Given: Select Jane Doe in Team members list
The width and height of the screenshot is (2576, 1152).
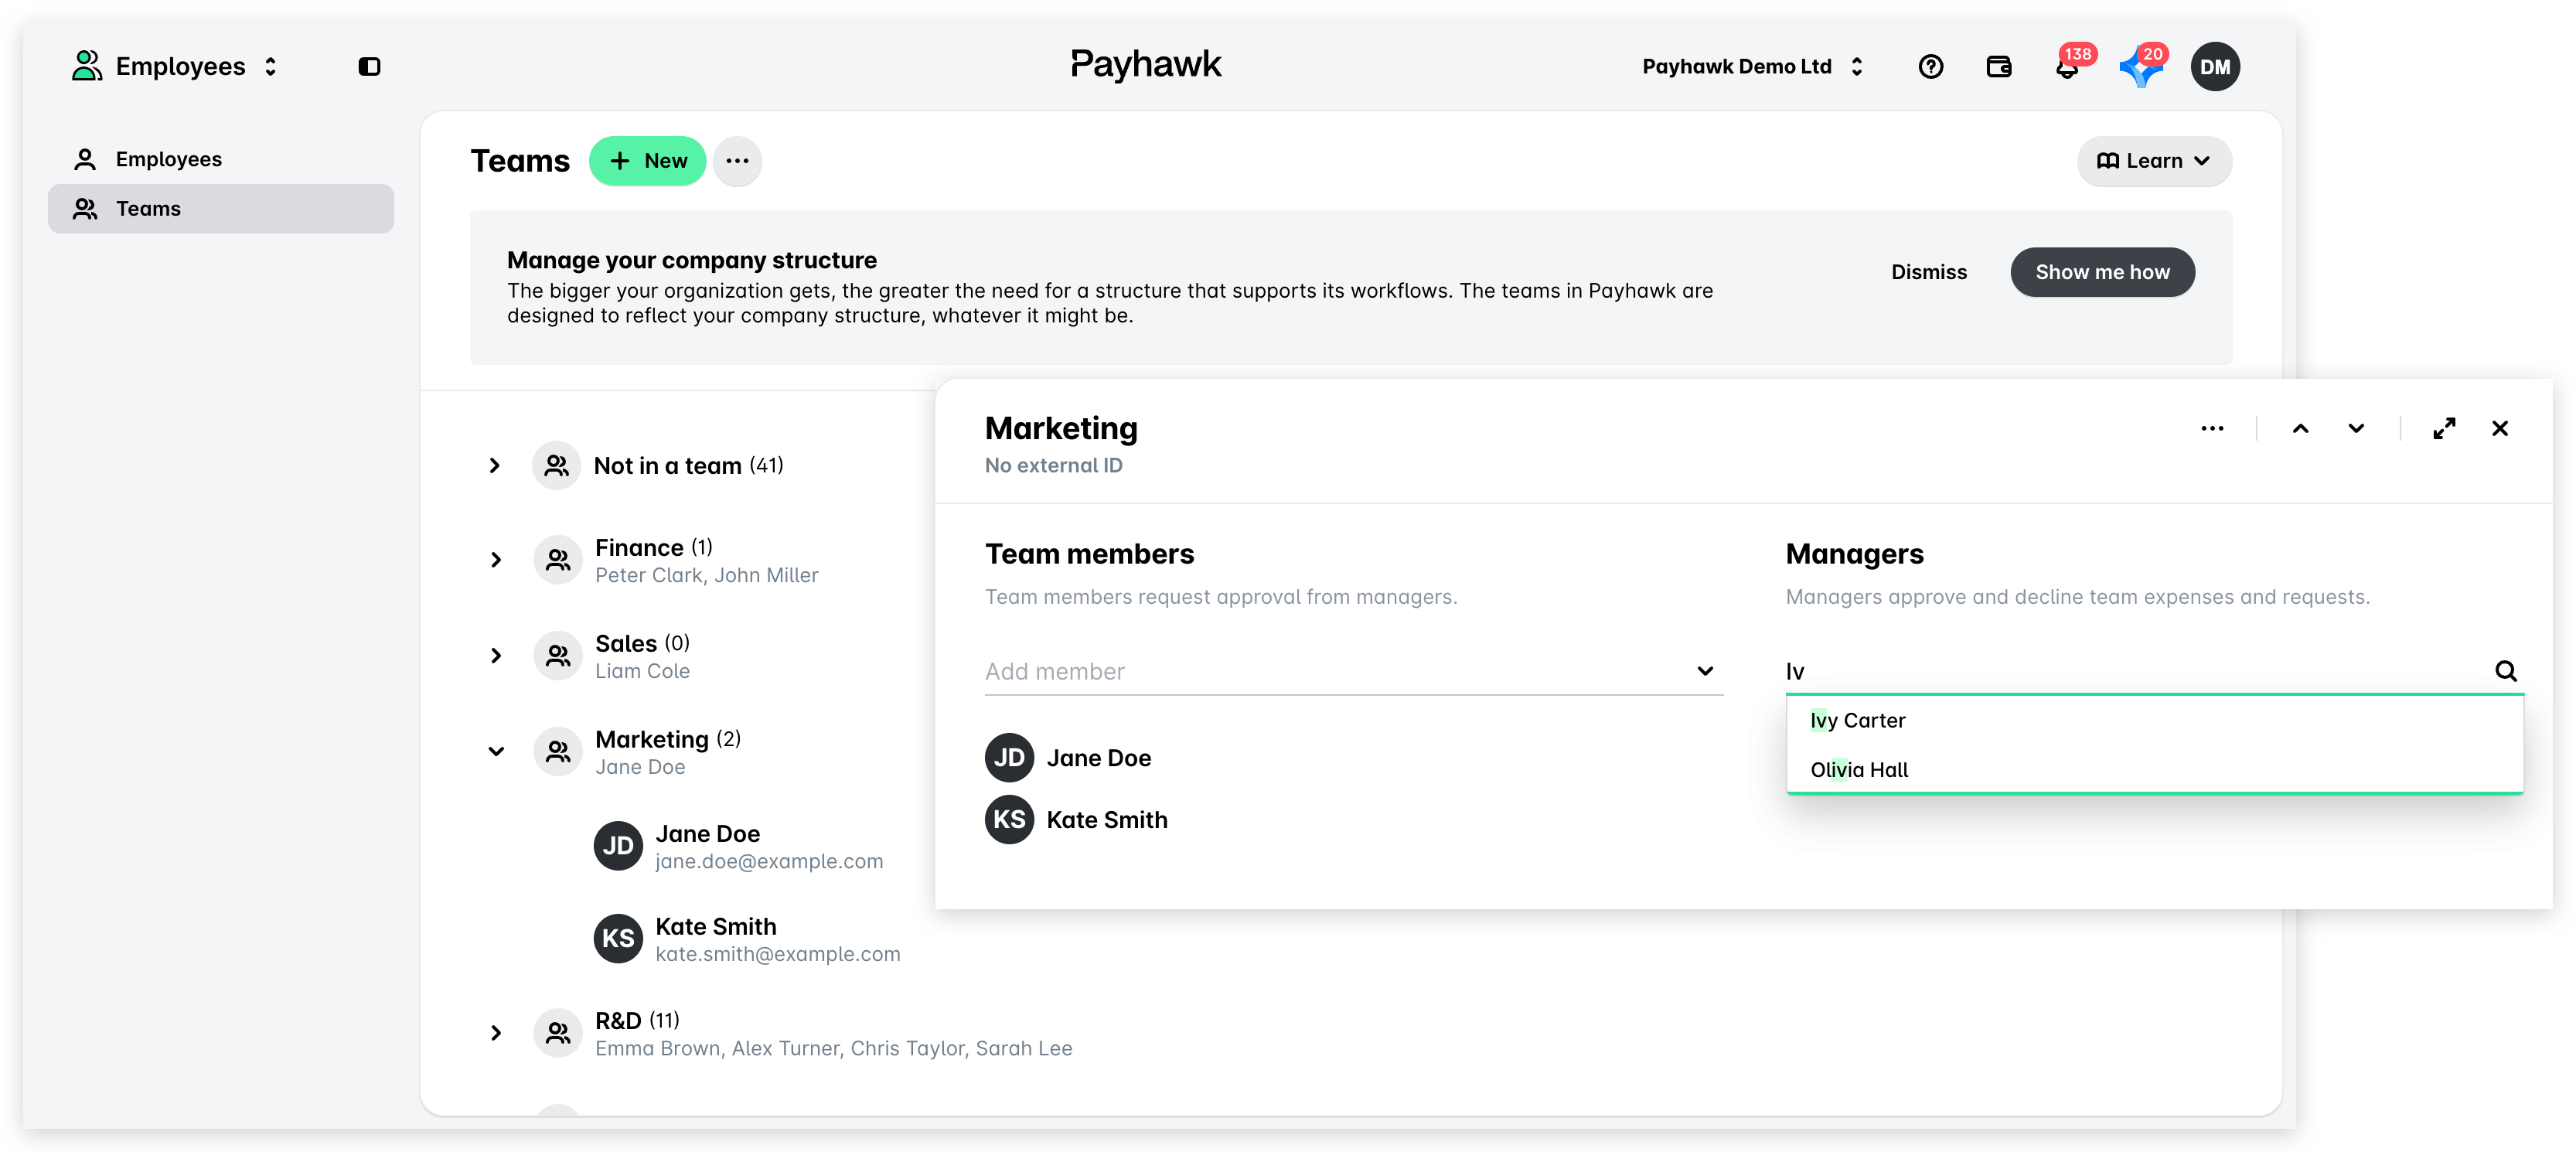Looking at the screenshot, I should point(1068,758).
